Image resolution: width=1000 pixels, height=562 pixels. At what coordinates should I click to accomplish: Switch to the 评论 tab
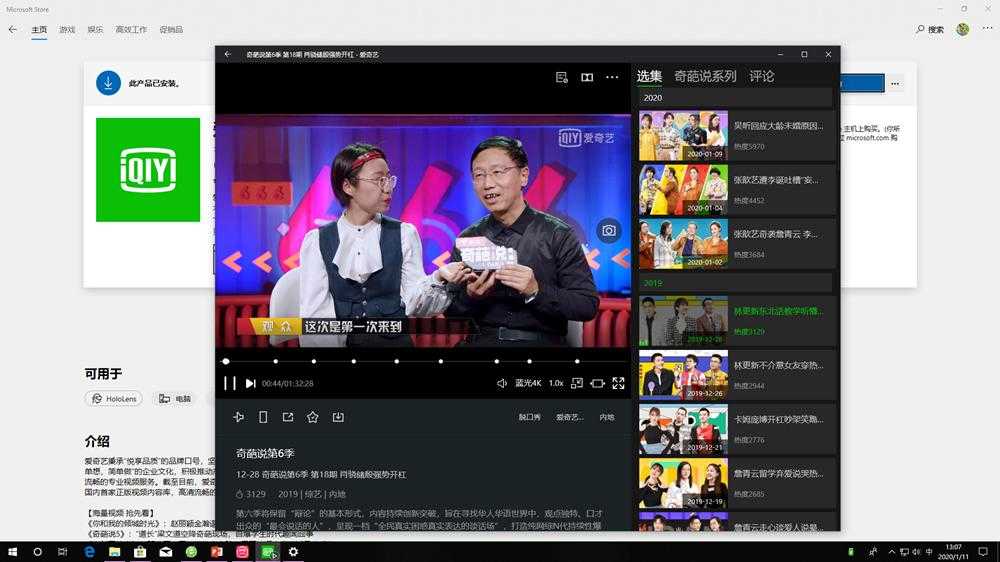coord(761,77)
